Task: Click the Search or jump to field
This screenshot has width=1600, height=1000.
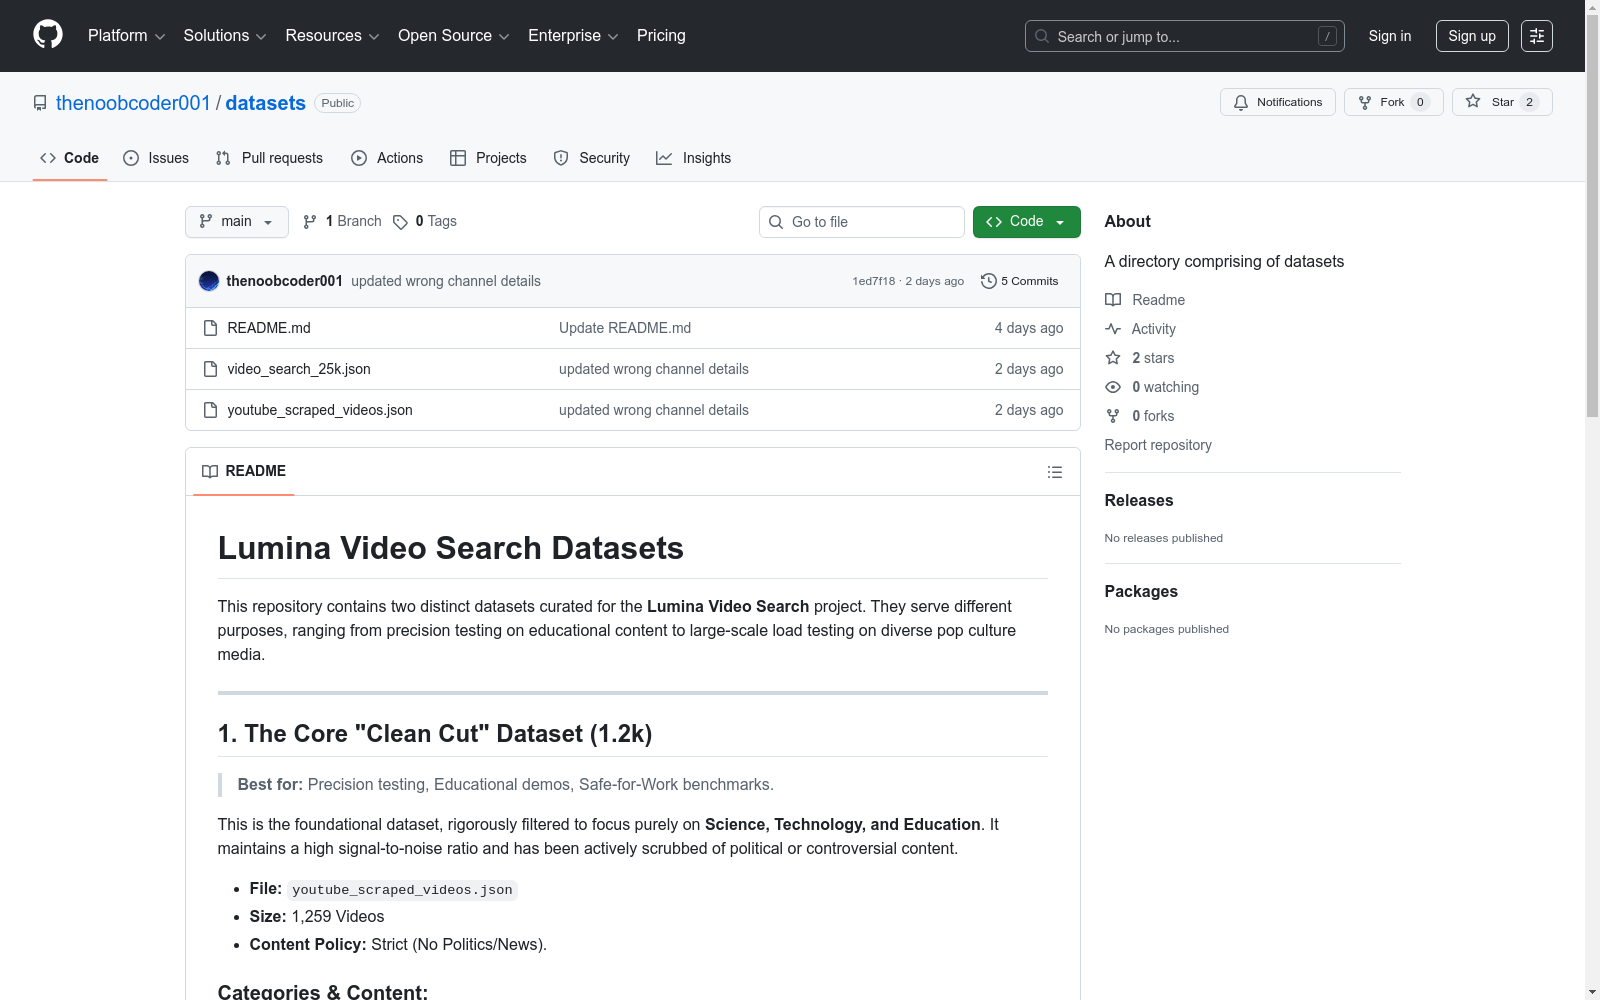Action: [1185, 36]
